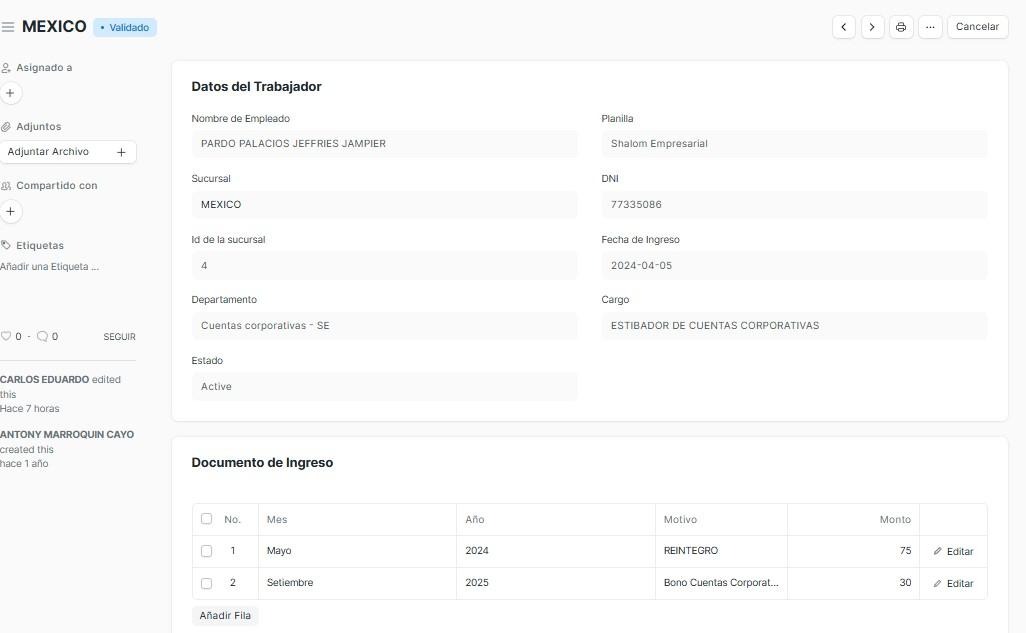1026x633 pixels.
Task: Click plus icon in Adjuntar Archivo
Action: 121,152
